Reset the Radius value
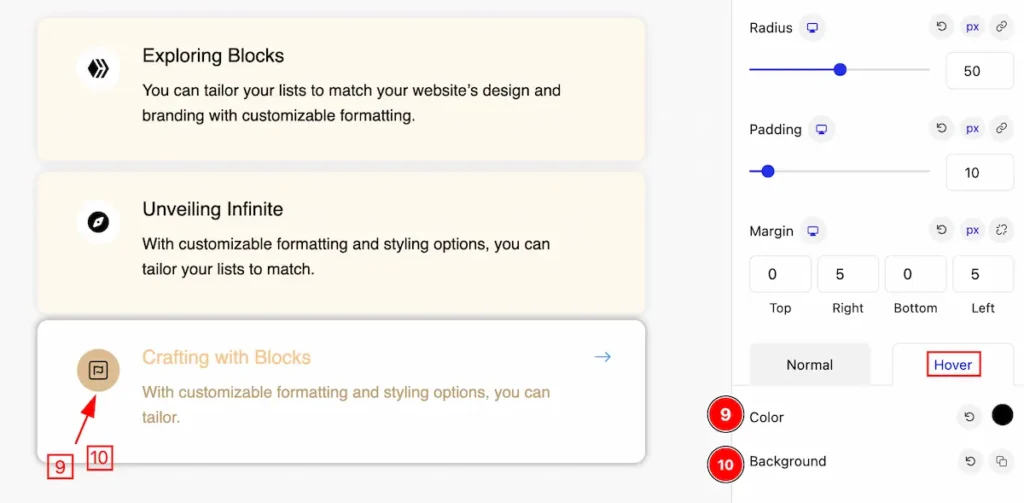 [x=942, y=27]
